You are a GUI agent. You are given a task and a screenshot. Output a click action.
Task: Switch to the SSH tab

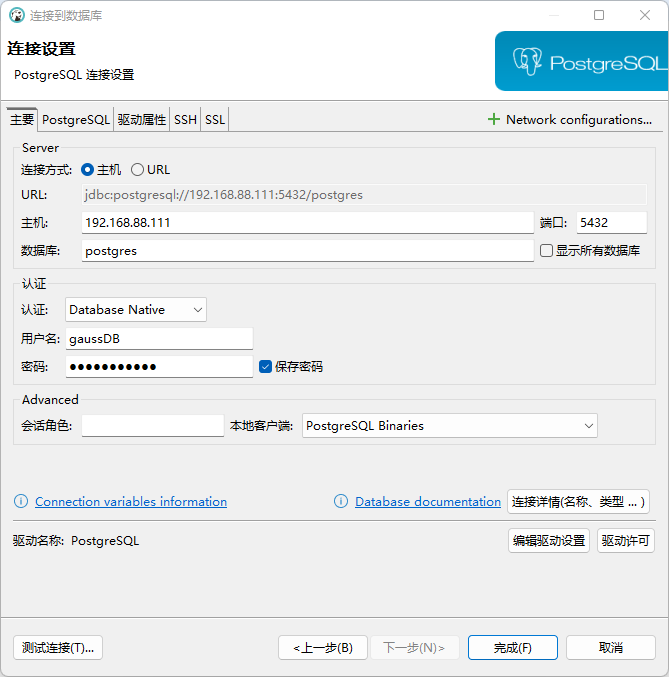(185, 120)
